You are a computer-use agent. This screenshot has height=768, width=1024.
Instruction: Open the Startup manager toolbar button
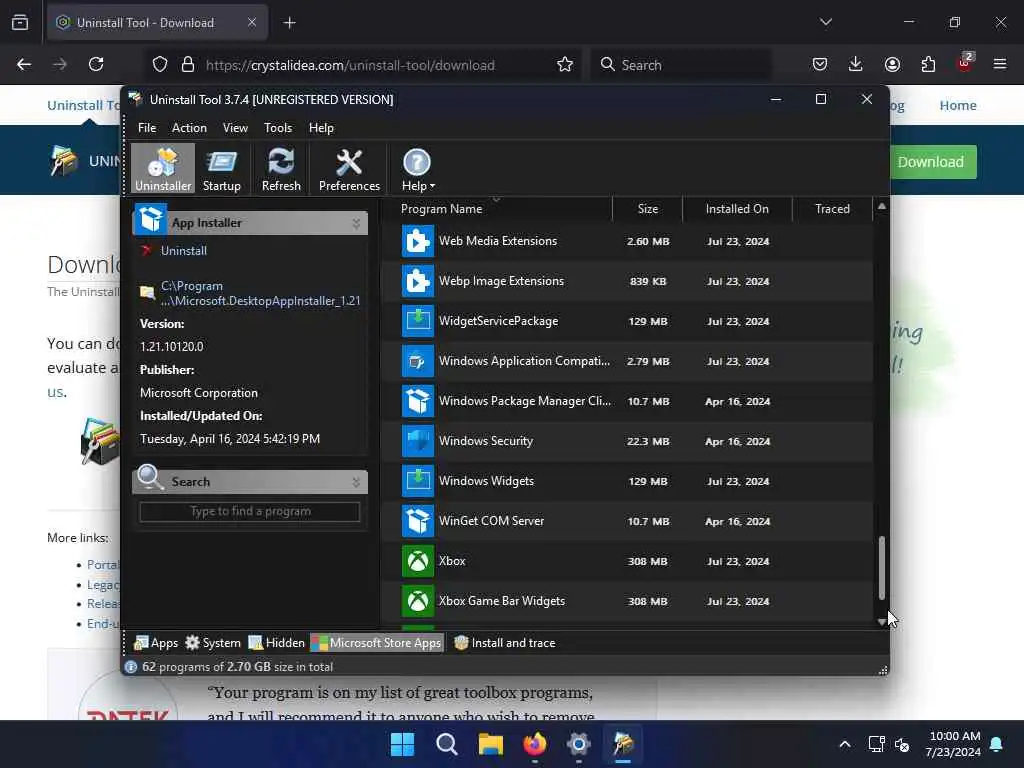[221, 169]
